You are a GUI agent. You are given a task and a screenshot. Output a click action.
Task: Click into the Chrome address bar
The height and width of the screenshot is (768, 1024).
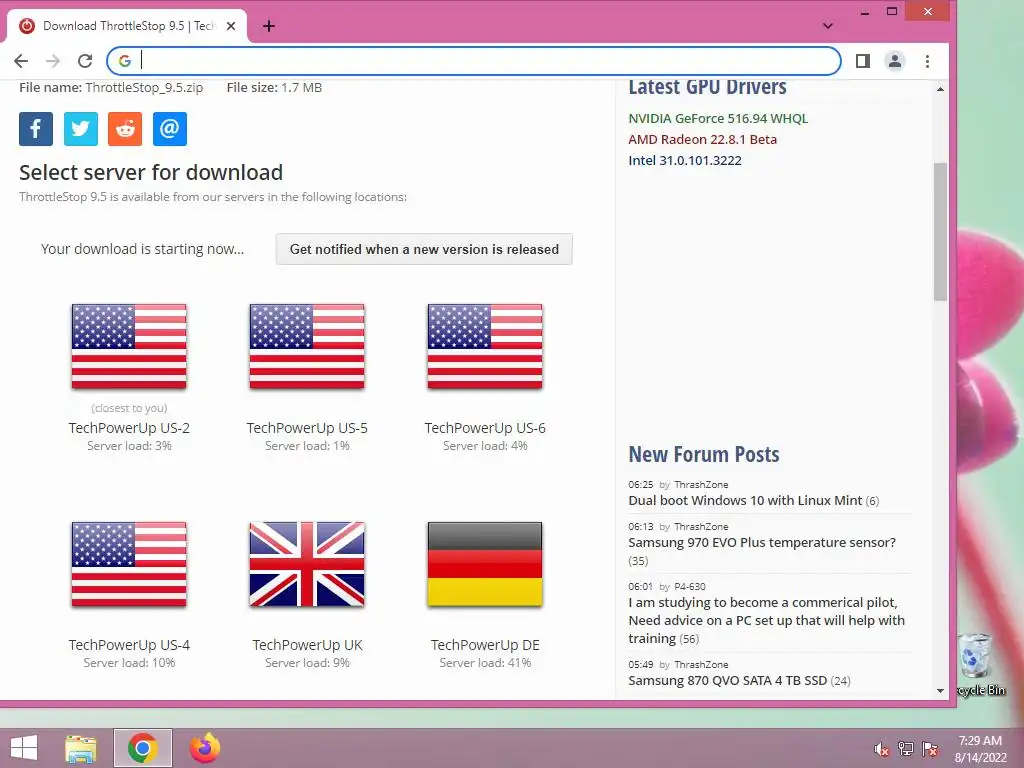(x=473, y=61)
